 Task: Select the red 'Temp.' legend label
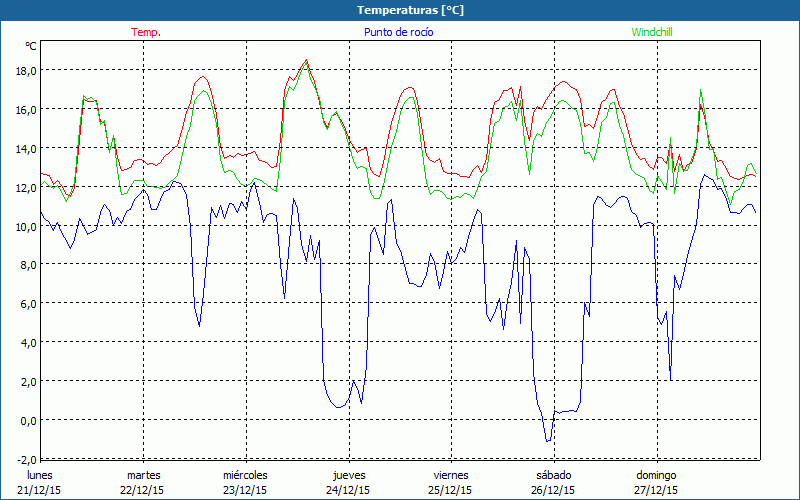(146, 32)
